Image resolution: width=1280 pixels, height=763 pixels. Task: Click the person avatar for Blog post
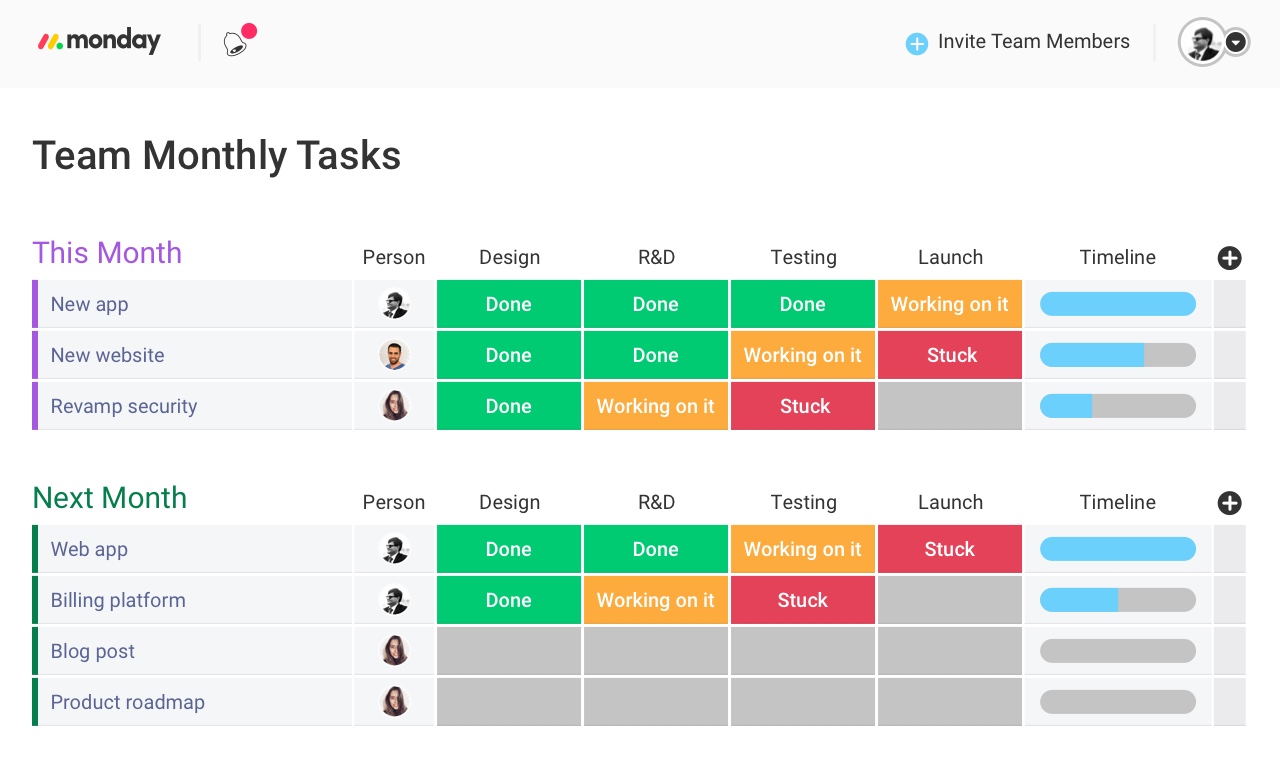394,651
